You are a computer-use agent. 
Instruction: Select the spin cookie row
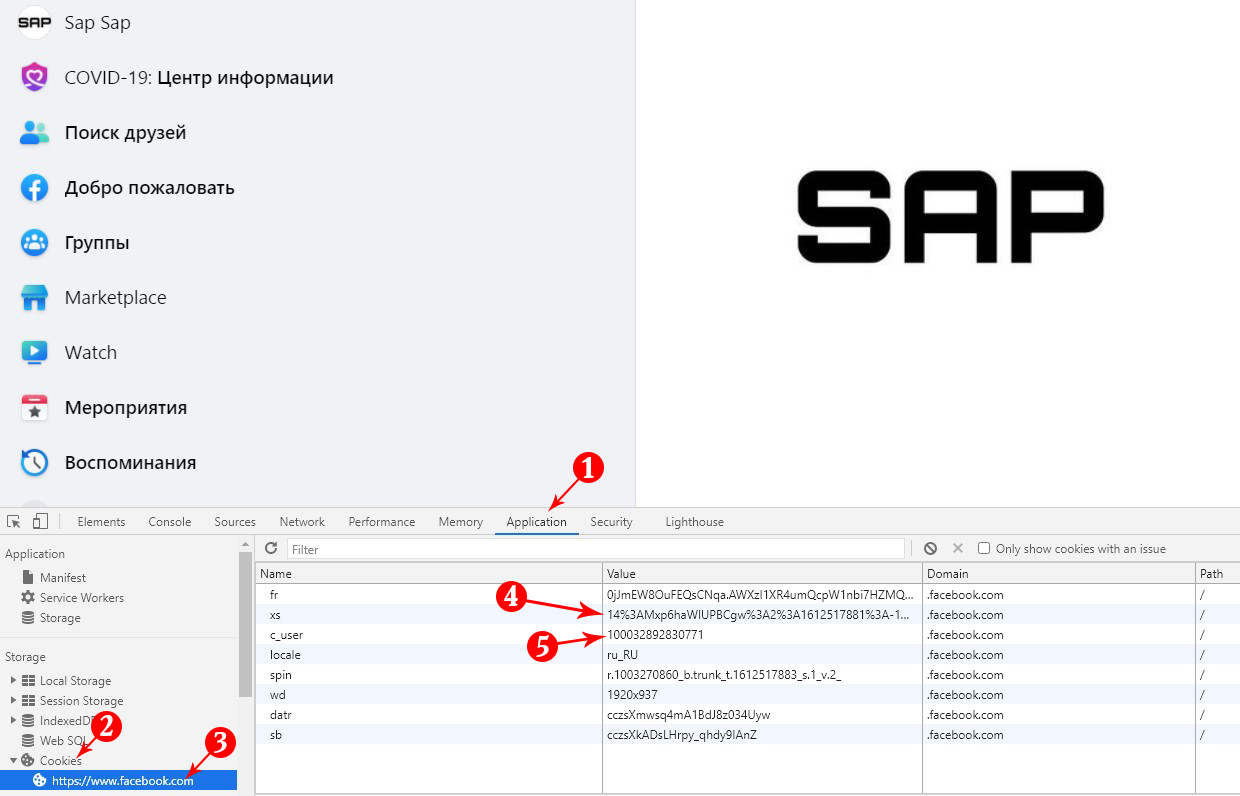748,674
